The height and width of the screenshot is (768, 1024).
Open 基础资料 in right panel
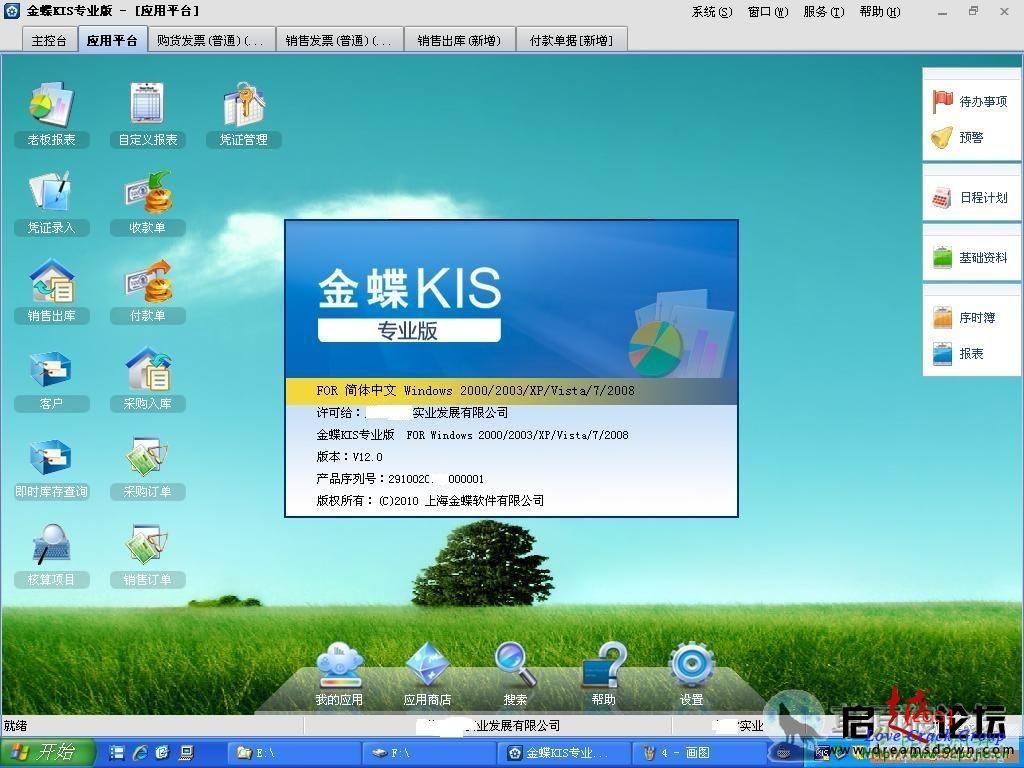[x=971, y=258]
